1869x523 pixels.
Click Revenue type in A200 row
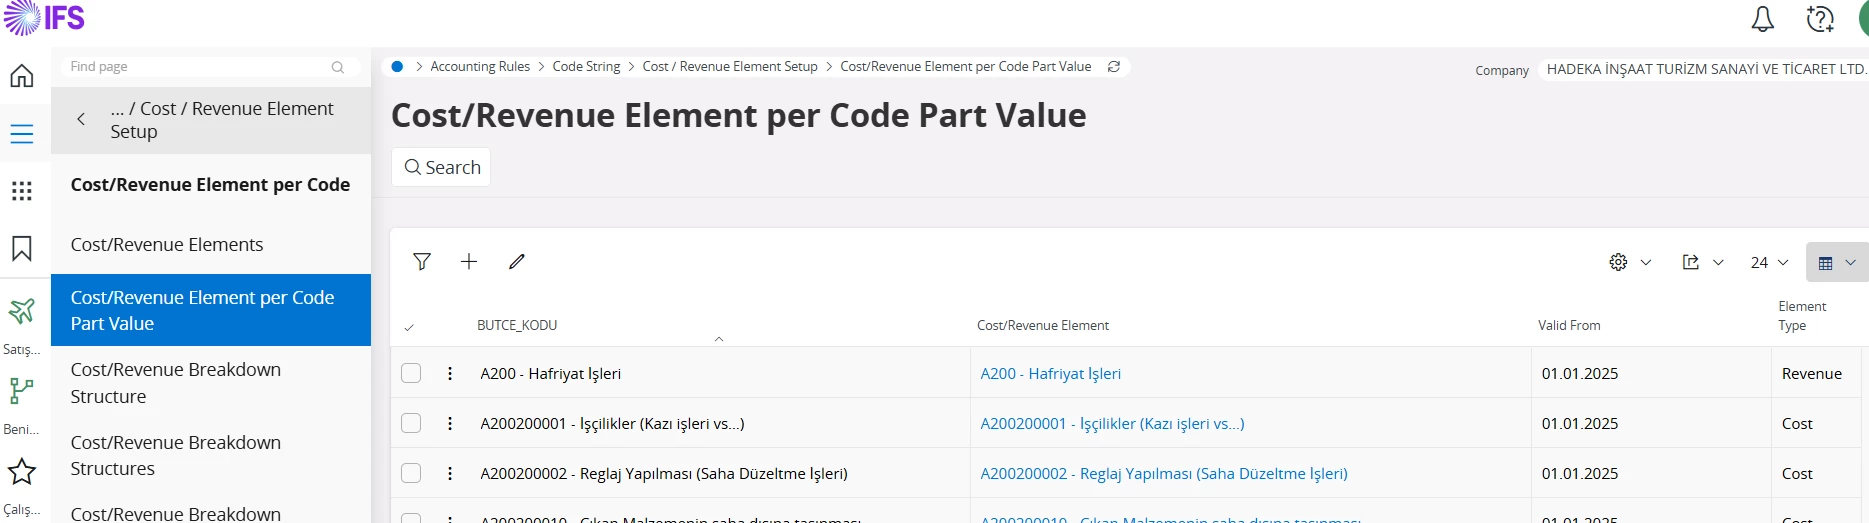point(1811,373)
